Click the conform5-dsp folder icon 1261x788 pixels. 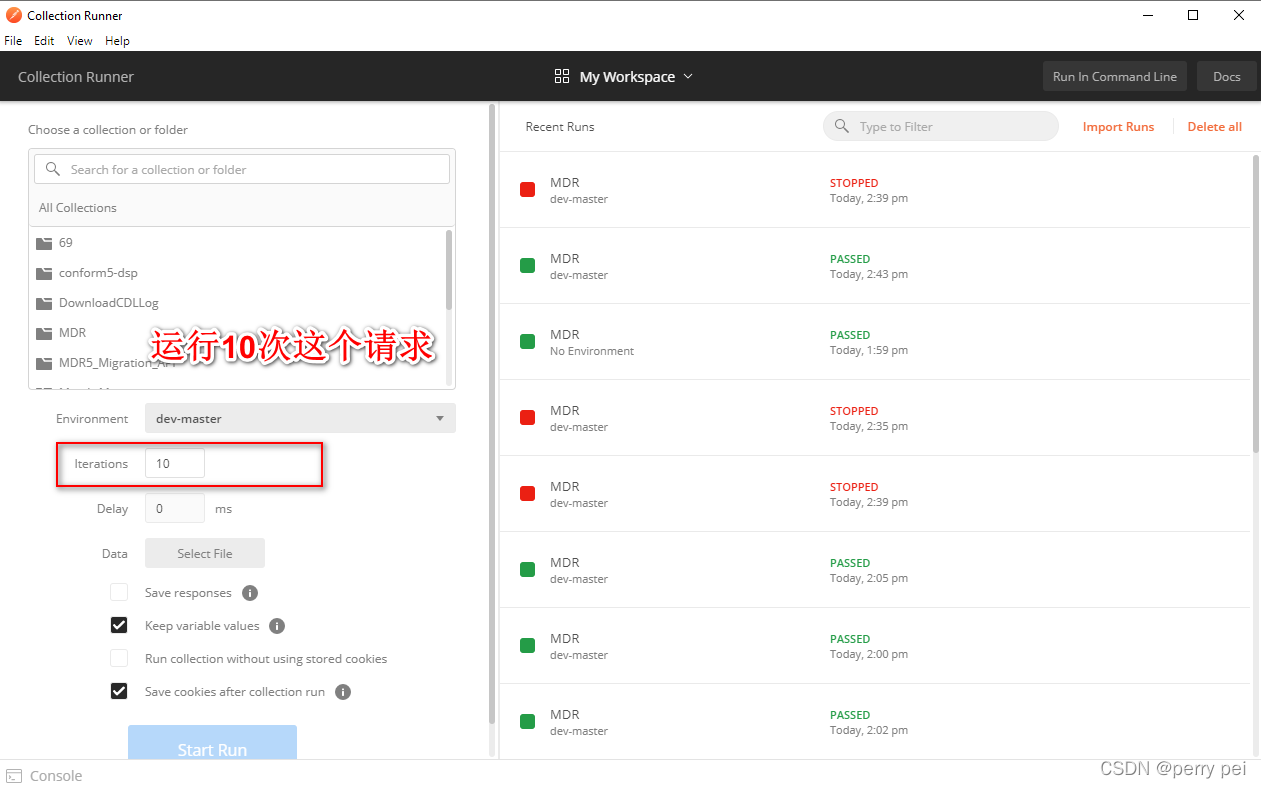[x=43, y=273]
